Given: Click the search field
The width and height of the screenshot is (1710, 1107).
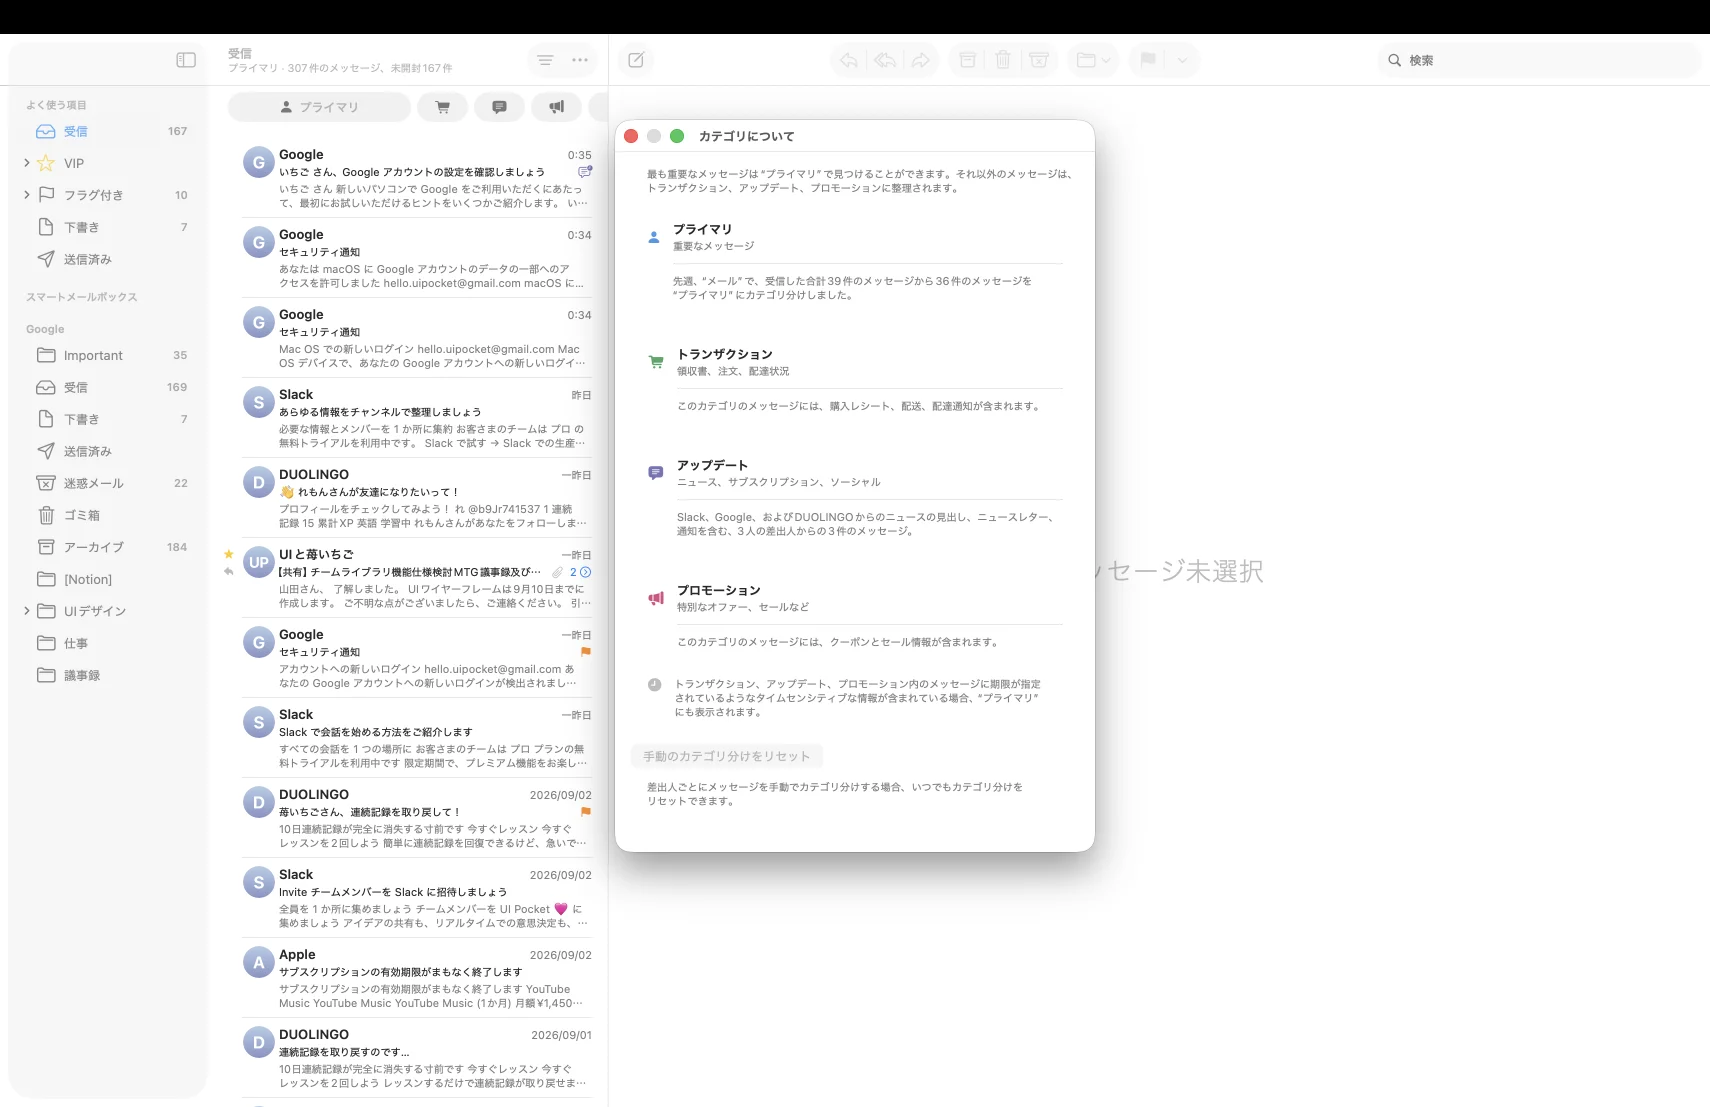Looking at the screenshot, I should click(x=1539, y=60).
